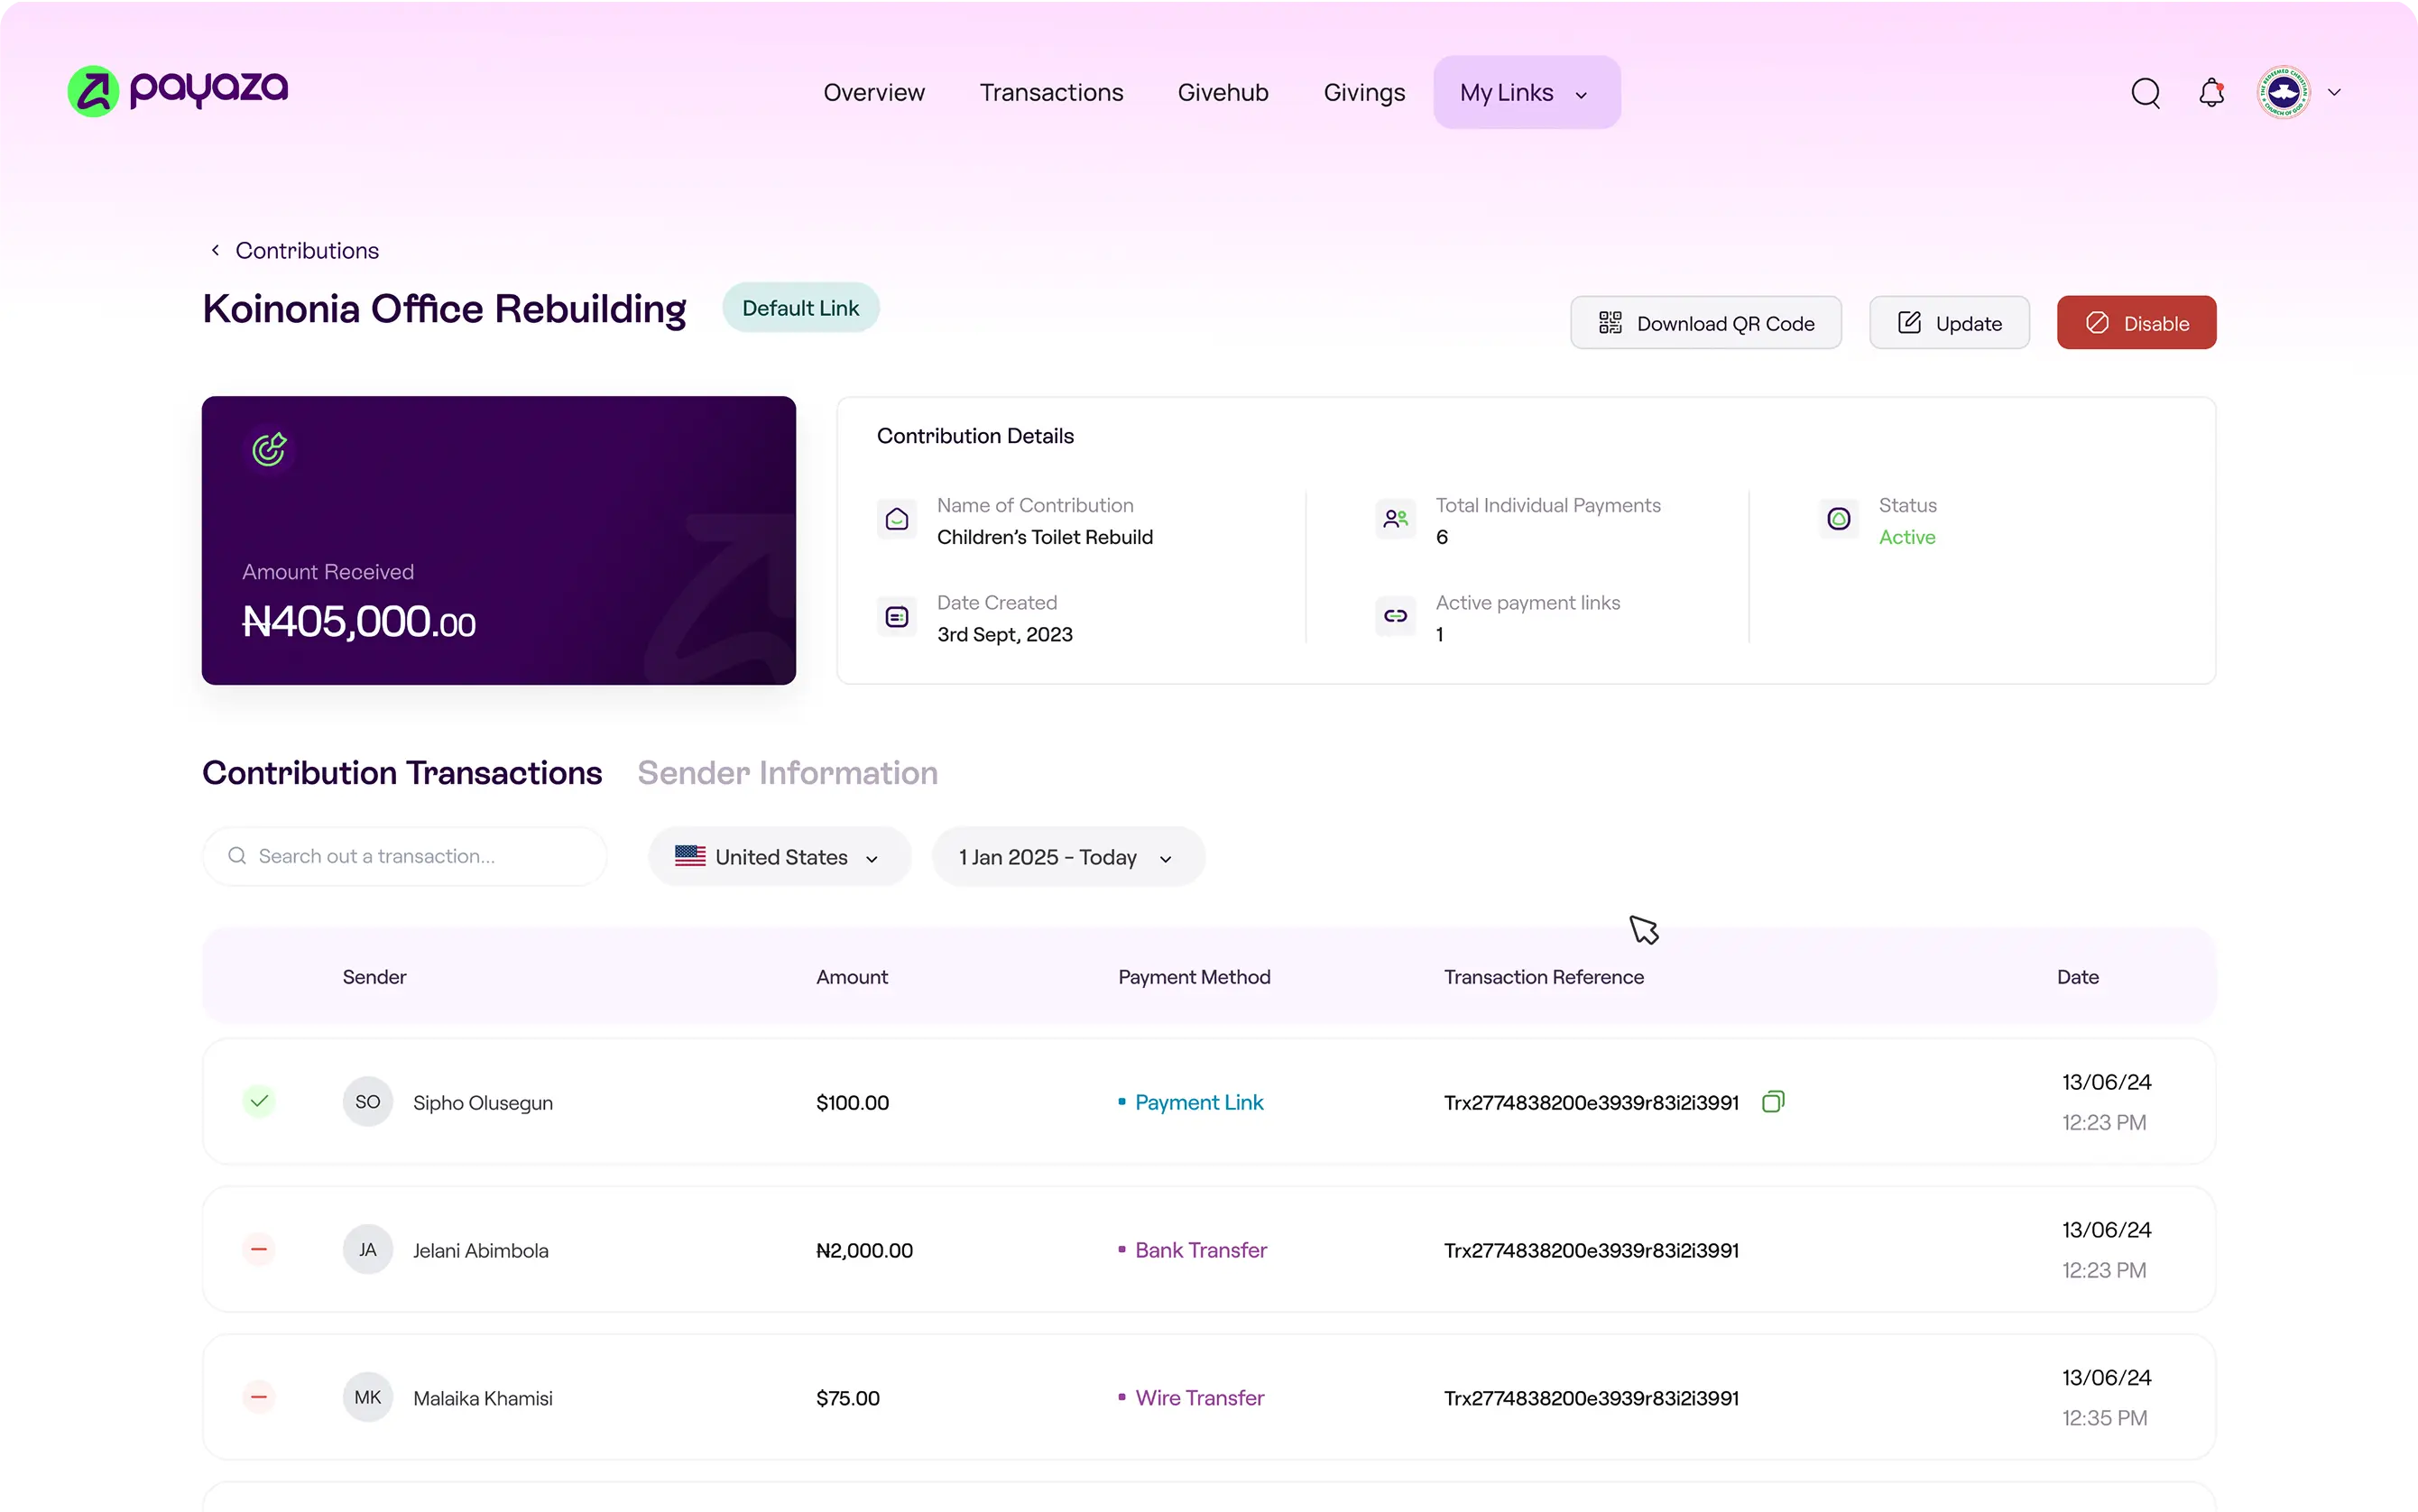
Task: Click the Update button
Action: coord(1948,323)
